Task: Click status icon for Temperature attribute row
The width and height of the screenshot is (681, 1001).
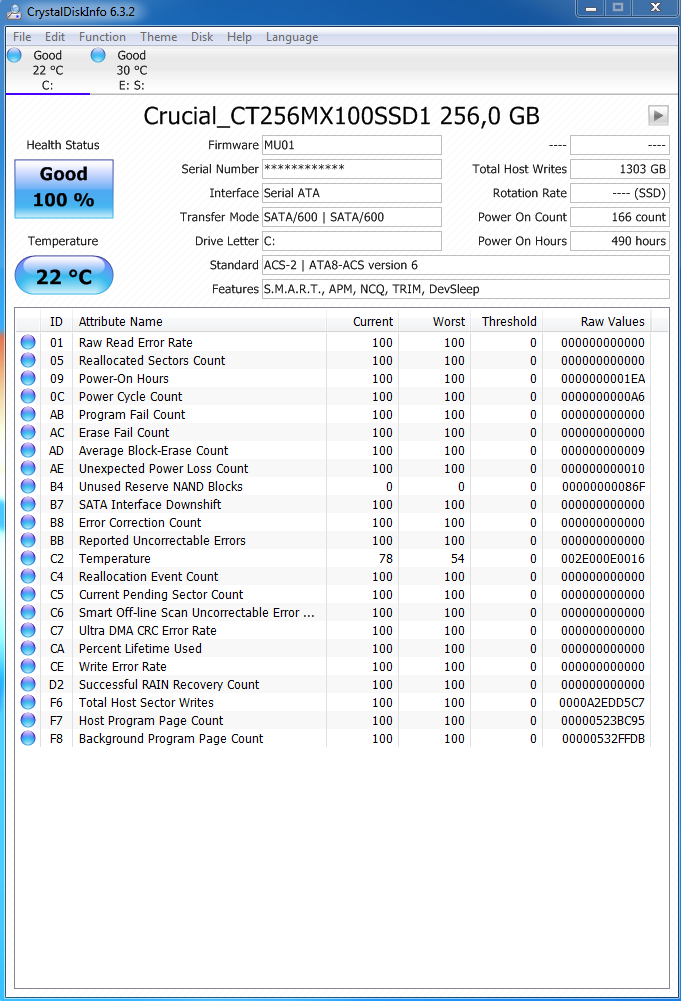Action: coord(28,558)
